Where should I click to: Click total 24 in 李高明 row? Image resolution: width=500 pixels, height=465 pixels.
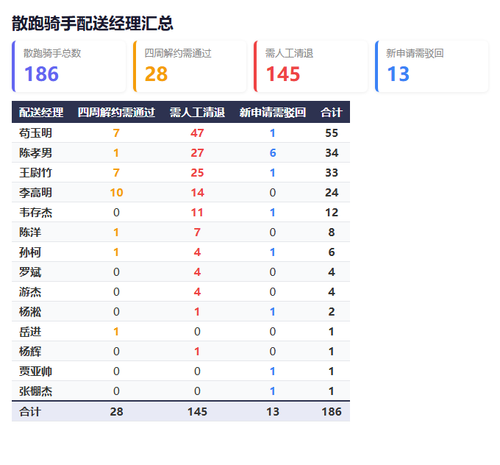click(332, 193)
